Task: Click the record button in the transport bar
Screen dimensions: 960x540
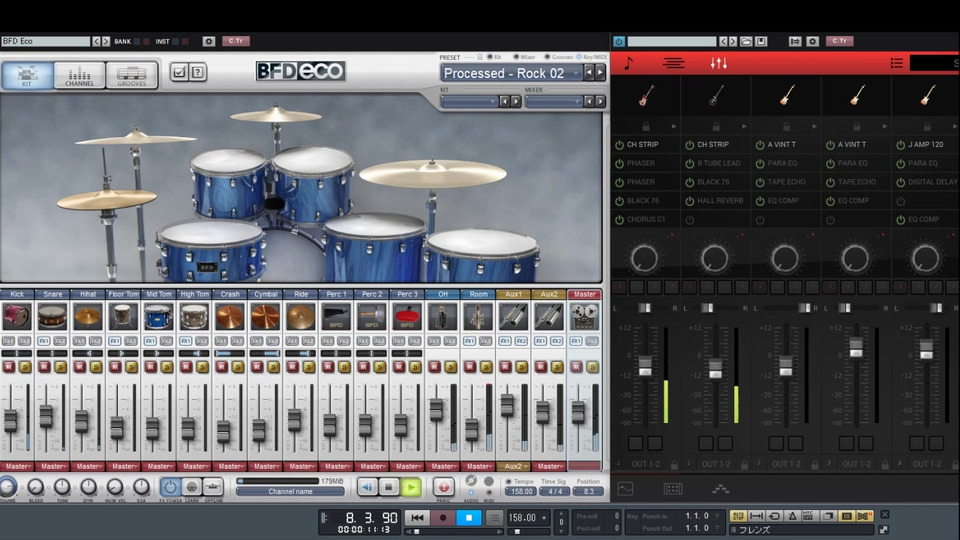Action: click(442, 518)
